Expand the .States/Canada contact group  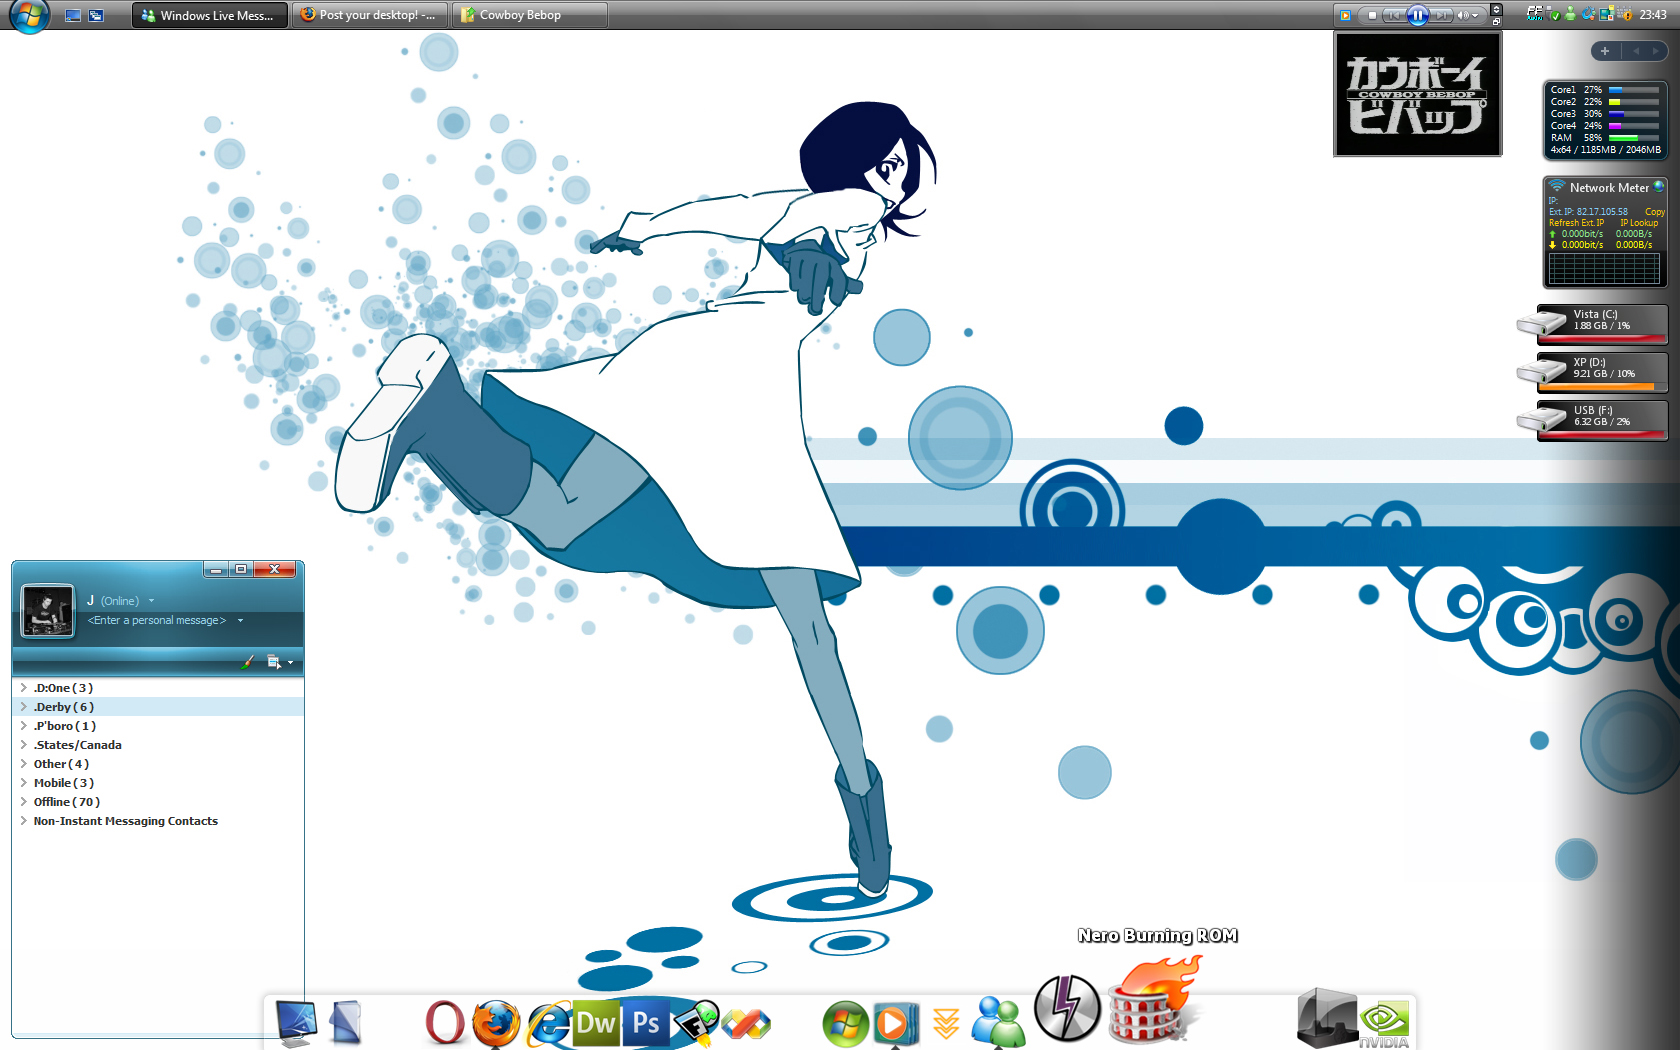(23, 745)
